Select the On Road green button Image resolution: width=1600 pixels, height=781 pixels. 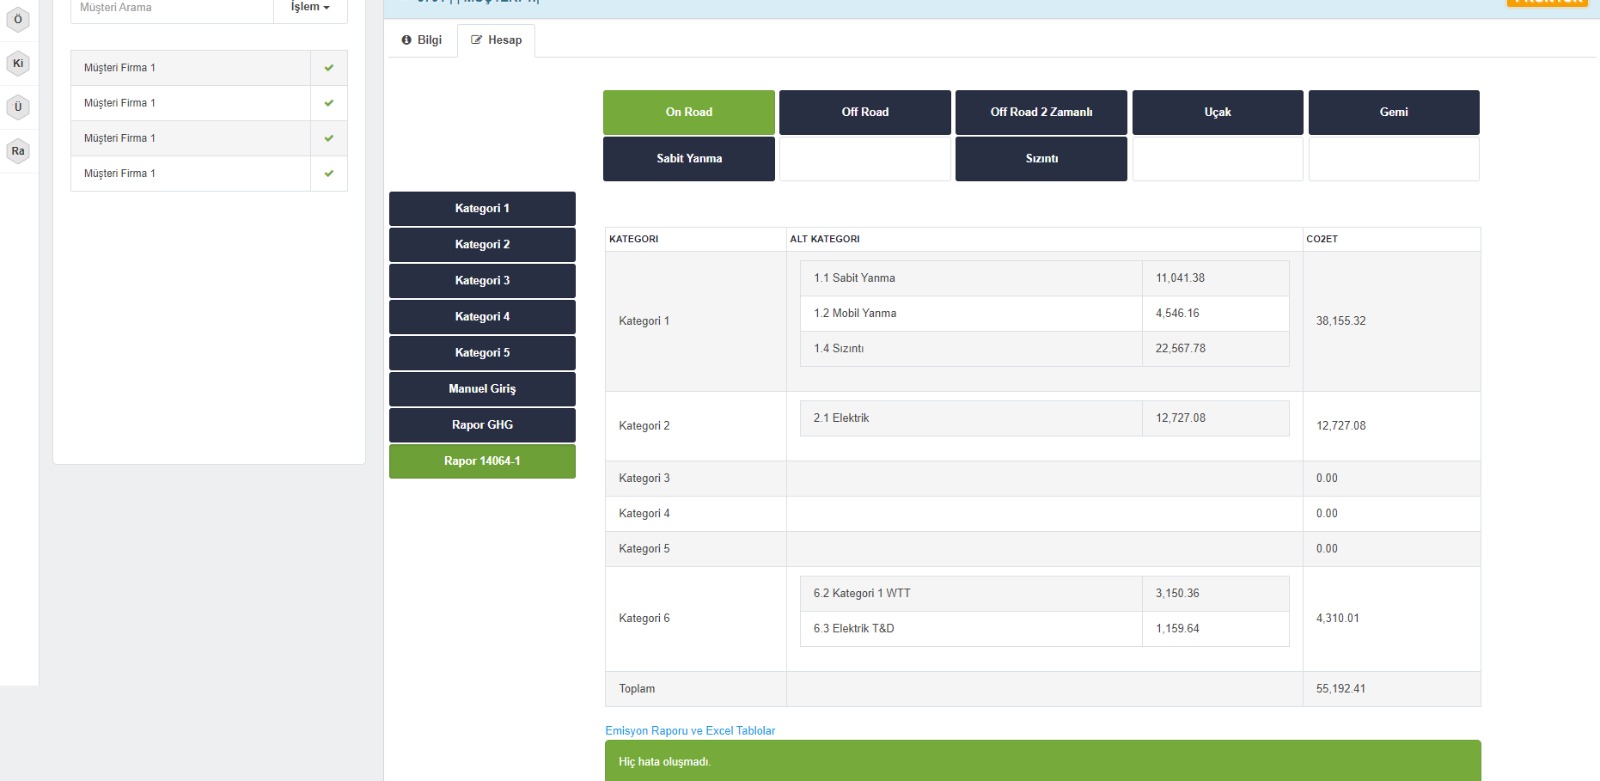tap(689, 112)
